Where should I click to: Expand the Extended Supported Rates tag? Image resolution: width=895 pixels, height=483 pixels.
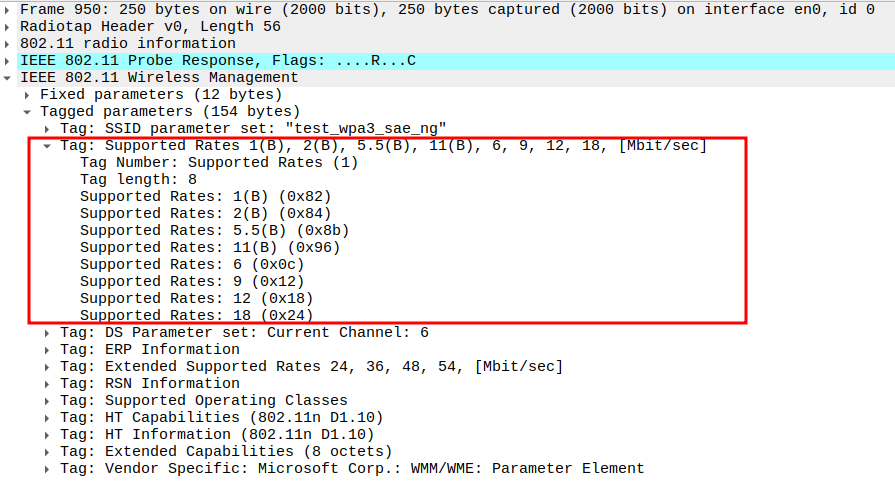tap(48, 366)
